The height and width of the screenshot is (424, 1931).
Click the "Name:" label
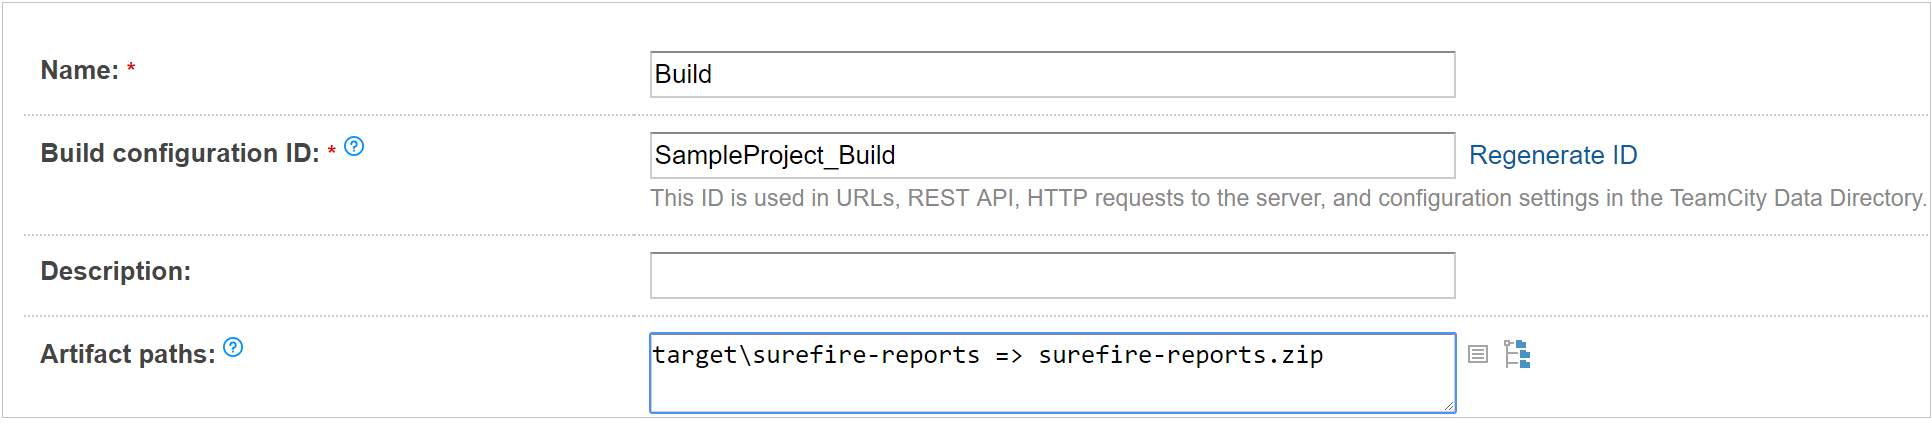79,71
